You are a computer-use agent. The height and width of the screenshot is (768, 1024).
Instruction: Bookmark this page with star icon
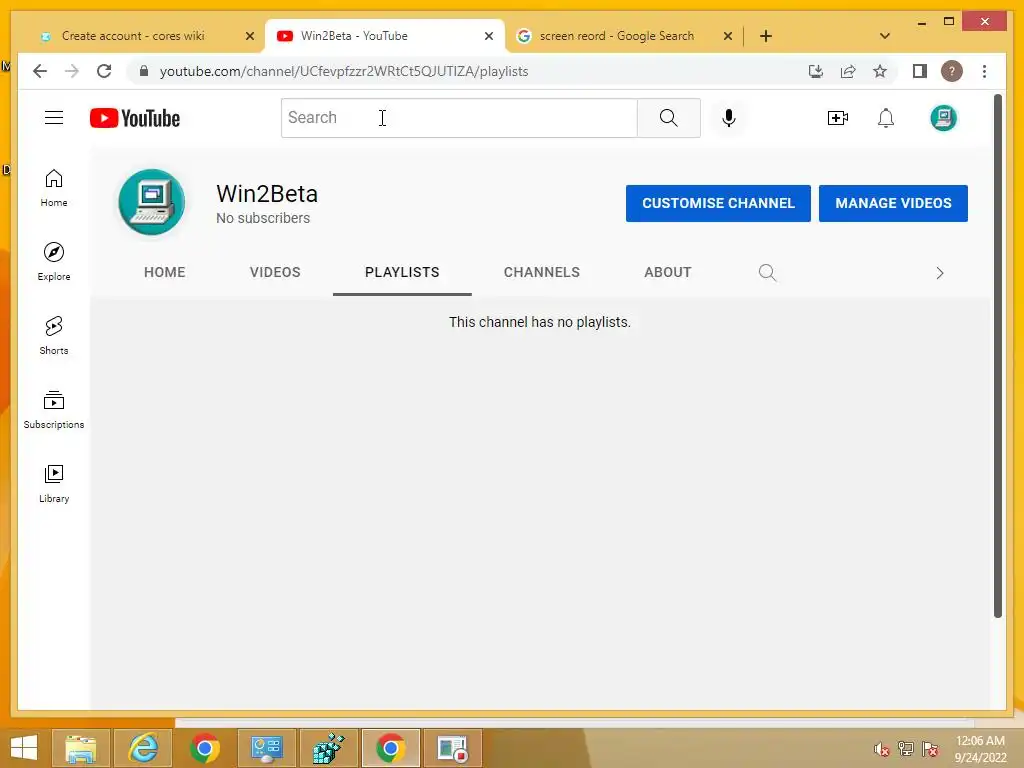coord(880,71)
